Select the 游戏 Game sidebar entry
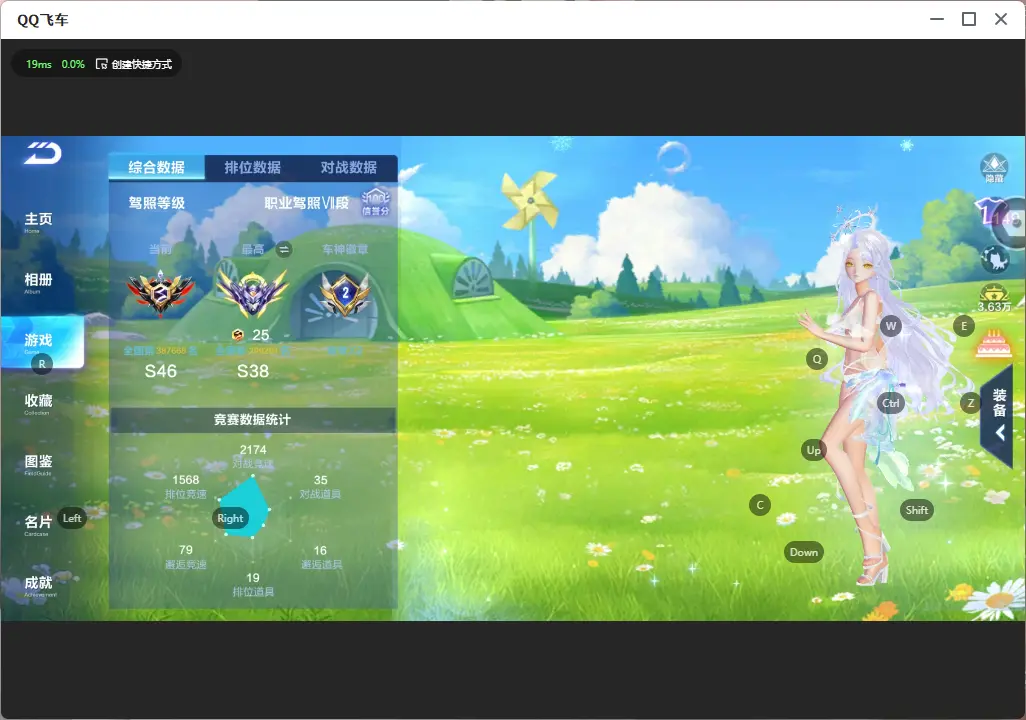 [x=42, y=342]
